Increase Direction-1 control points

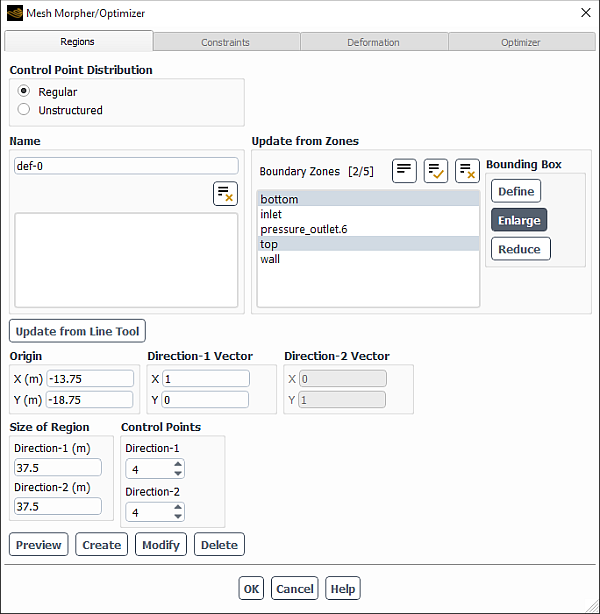[x=178, y=464]
